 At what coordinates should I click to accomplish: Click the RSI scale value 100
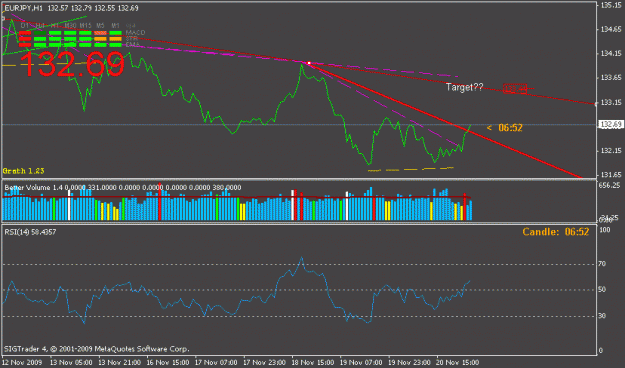coord(605,230)
